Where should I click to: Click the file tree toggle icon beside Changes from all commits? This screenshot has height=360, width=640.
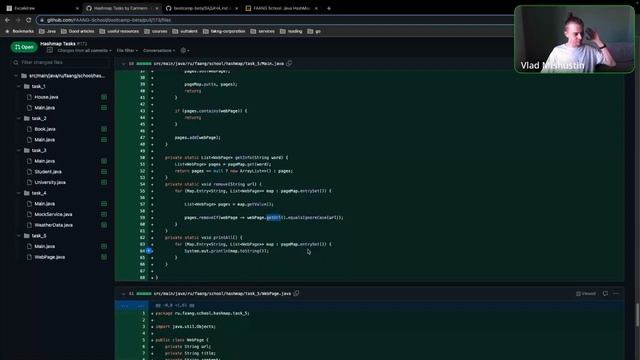[x=50, y=50]
